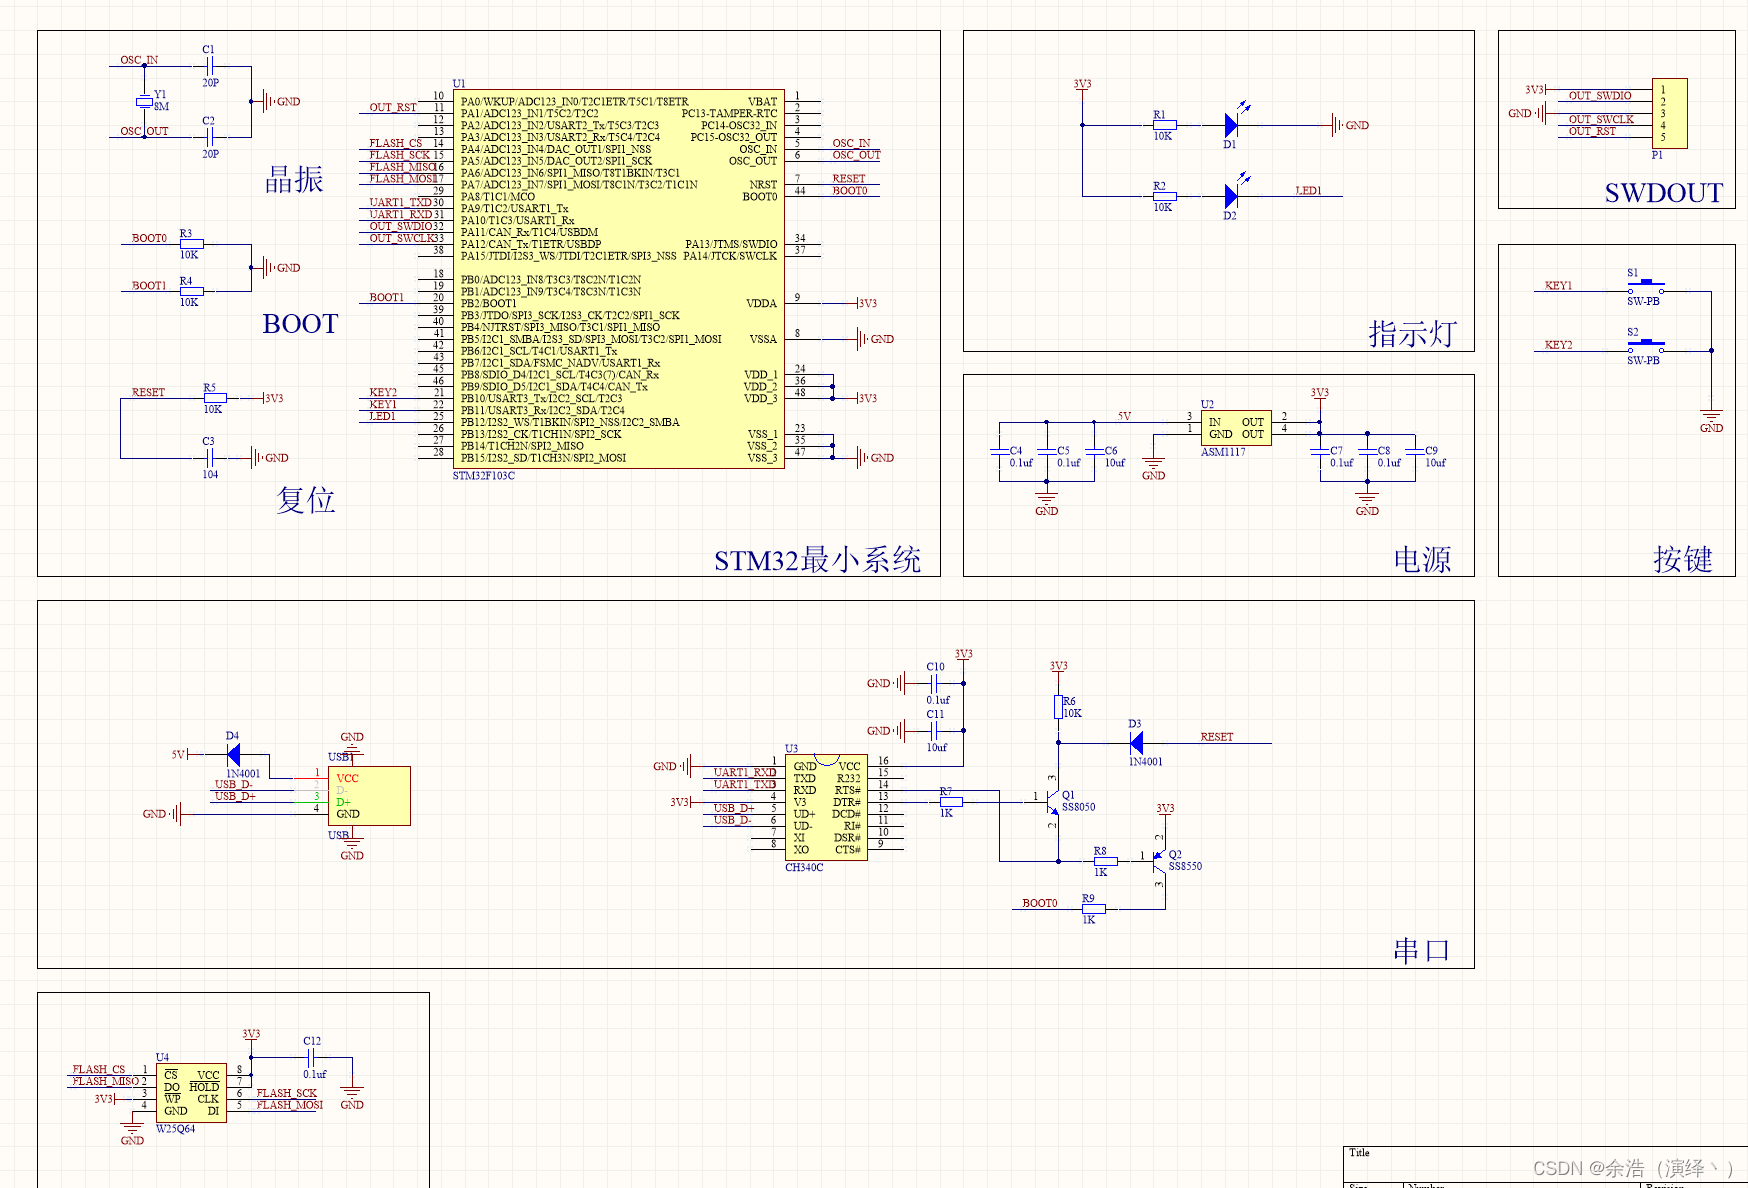
Task: Select the U3 CH340C chip body
Action: pyautogui.click(x=826, y=808)
